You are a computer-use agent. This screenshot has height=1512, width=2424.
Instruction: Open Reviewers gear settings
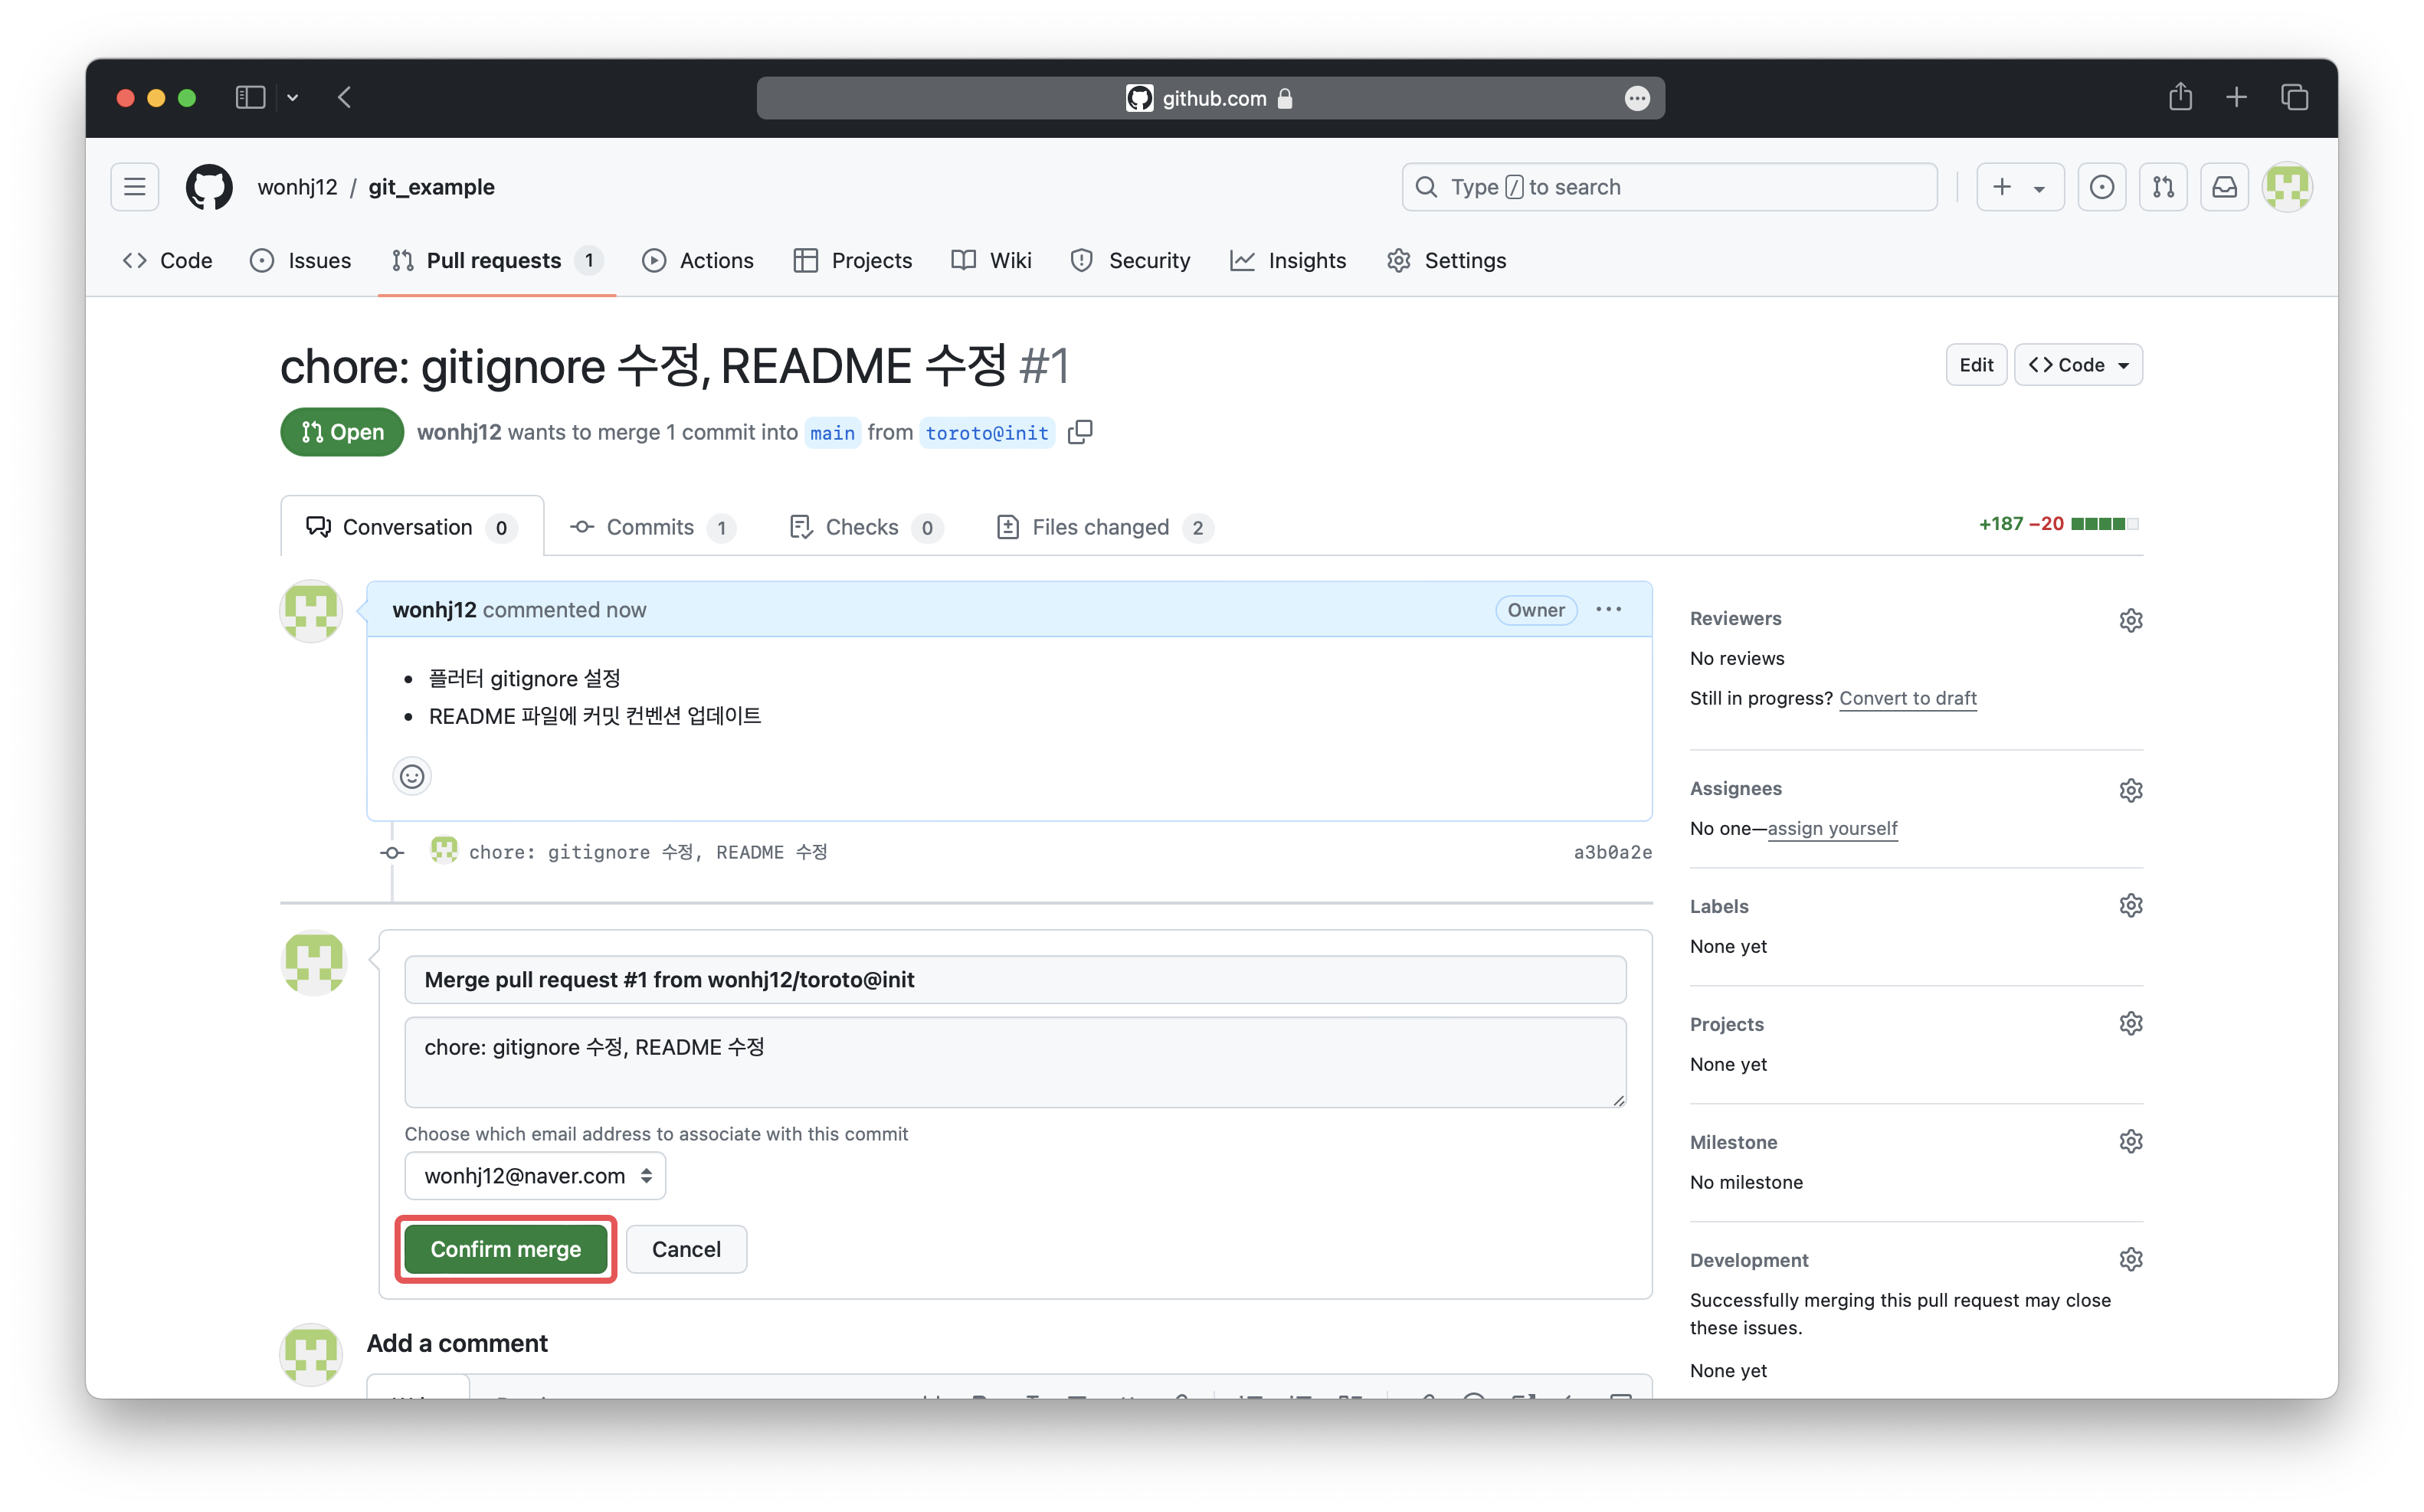2130,620
